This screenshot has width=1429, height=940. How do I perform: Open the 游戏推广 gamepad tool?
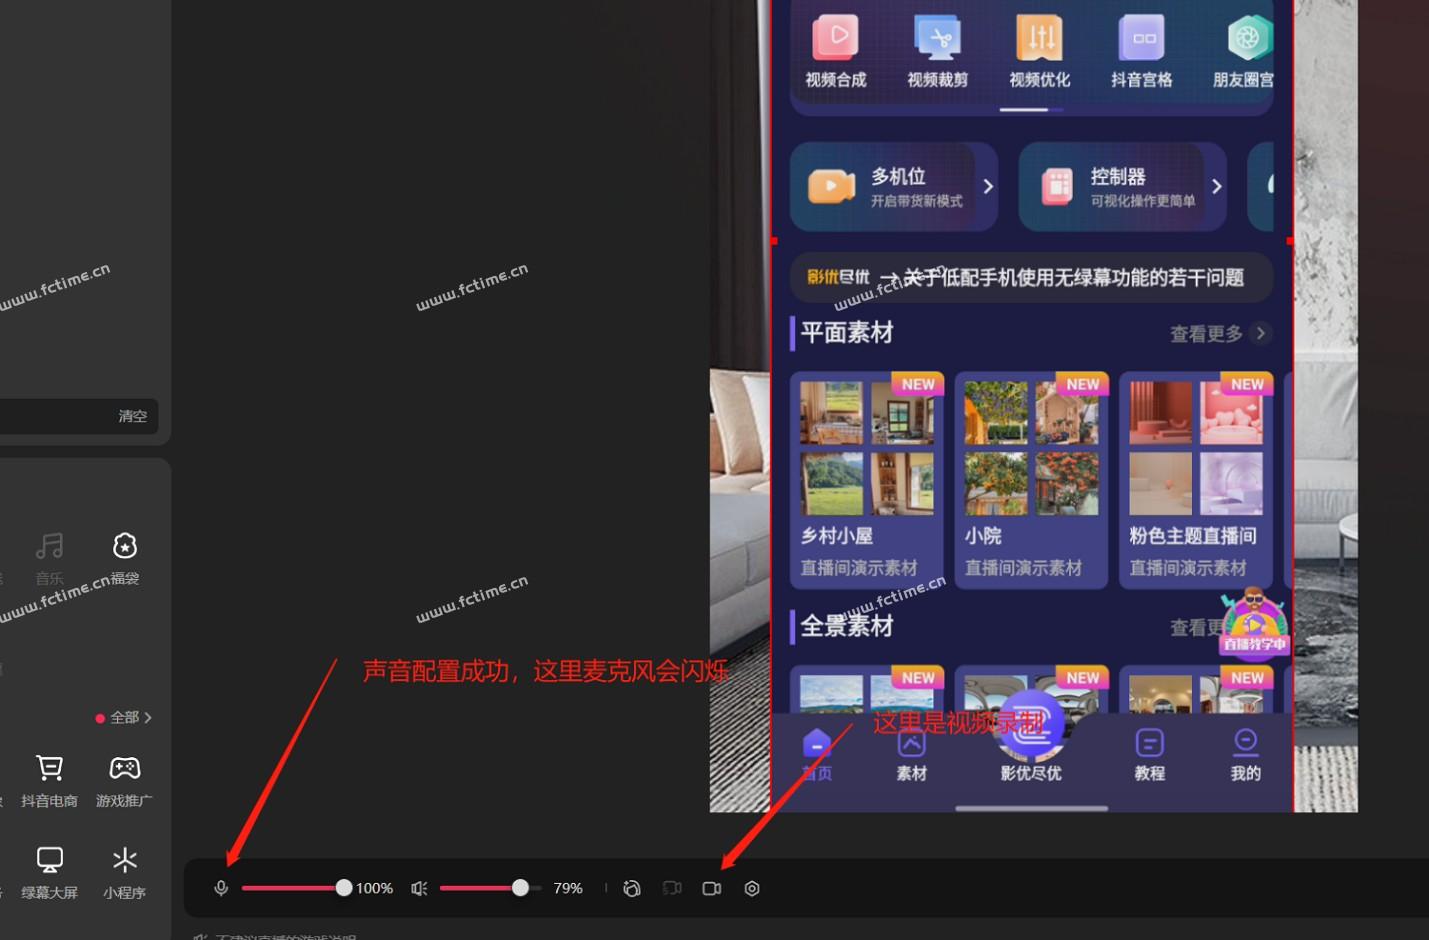point(124,781)
